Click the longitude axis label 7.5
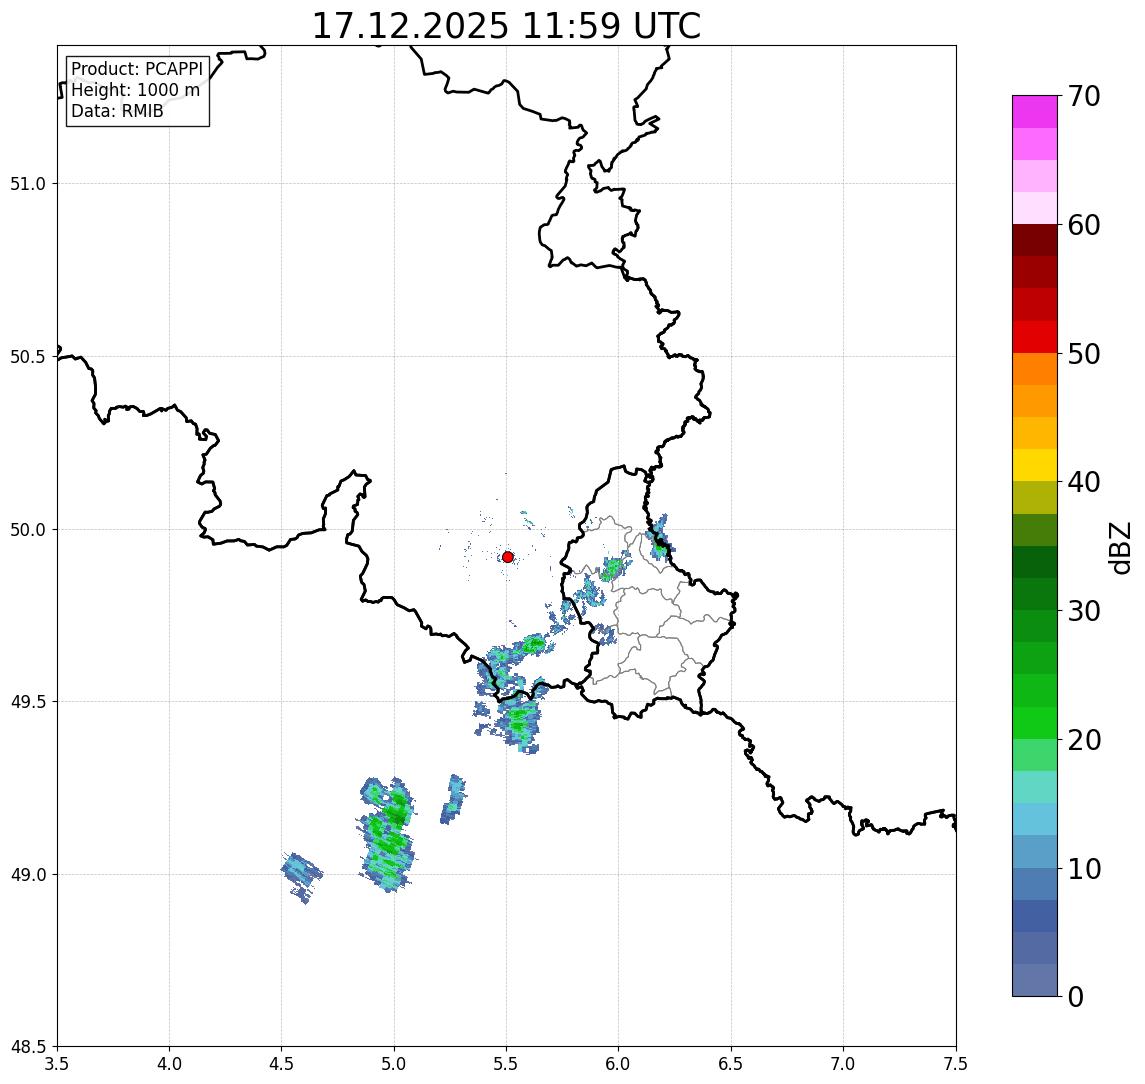The image size is (1145, 1084). 956,1064
